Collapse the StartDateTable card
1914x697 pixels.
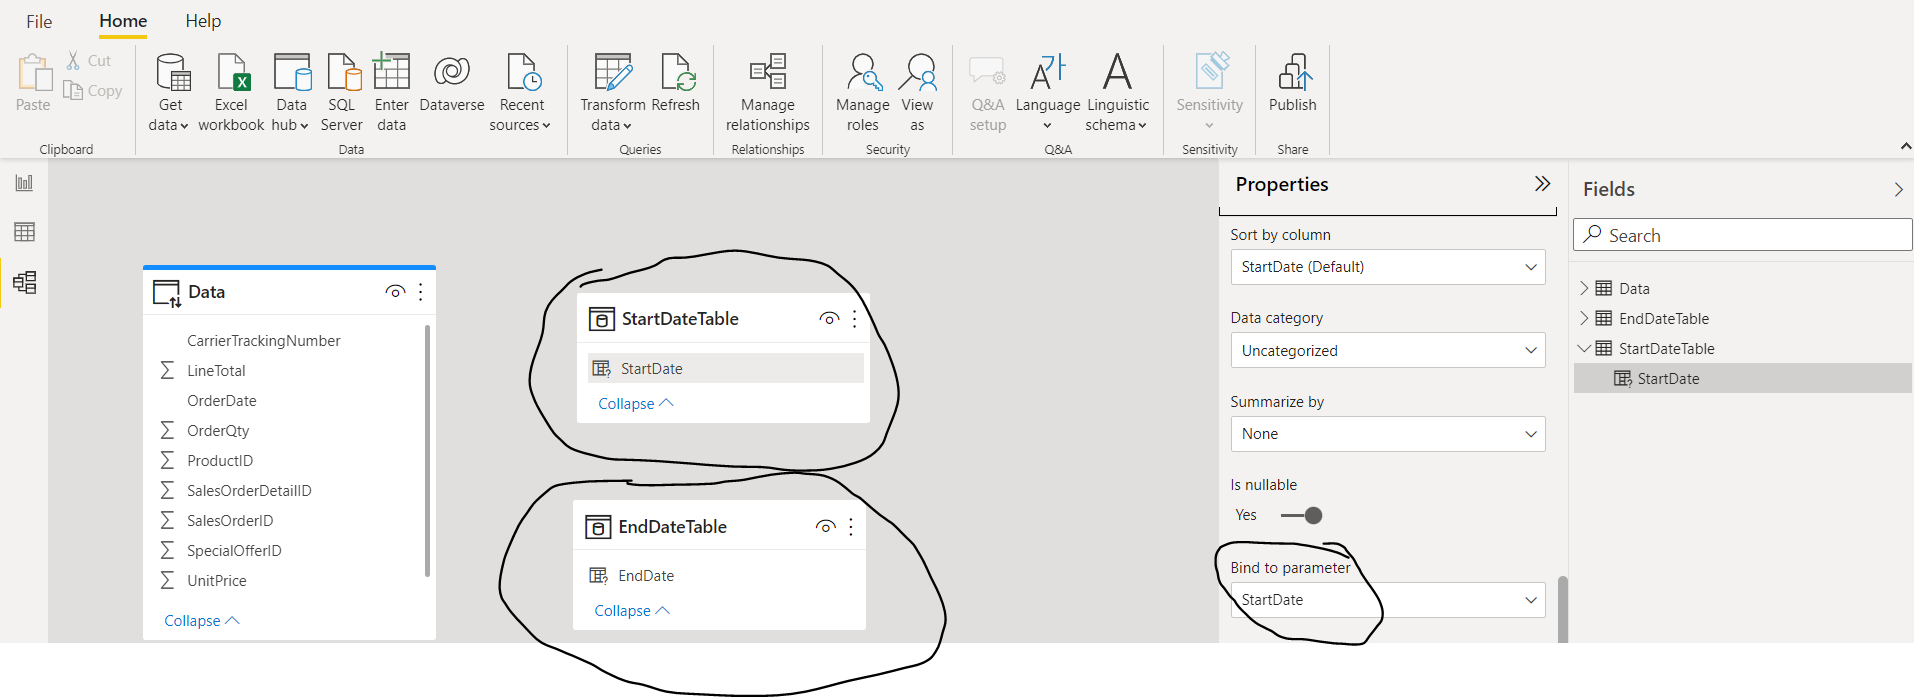(x=636, y=404)
